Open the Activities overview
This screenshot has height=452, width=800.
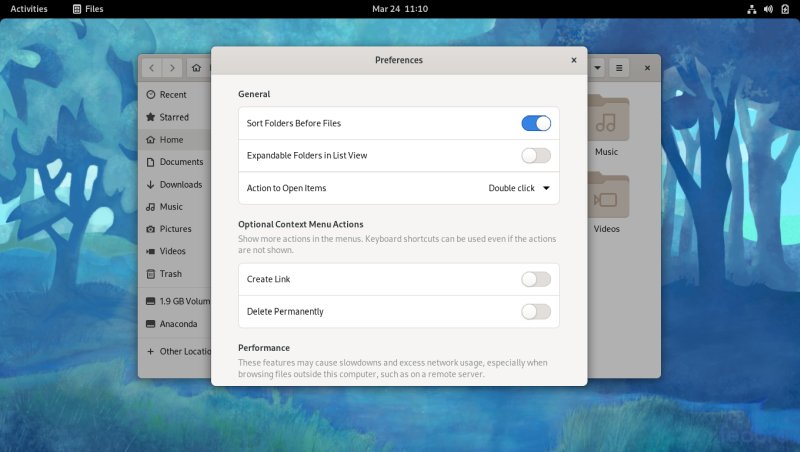point(29,9)
